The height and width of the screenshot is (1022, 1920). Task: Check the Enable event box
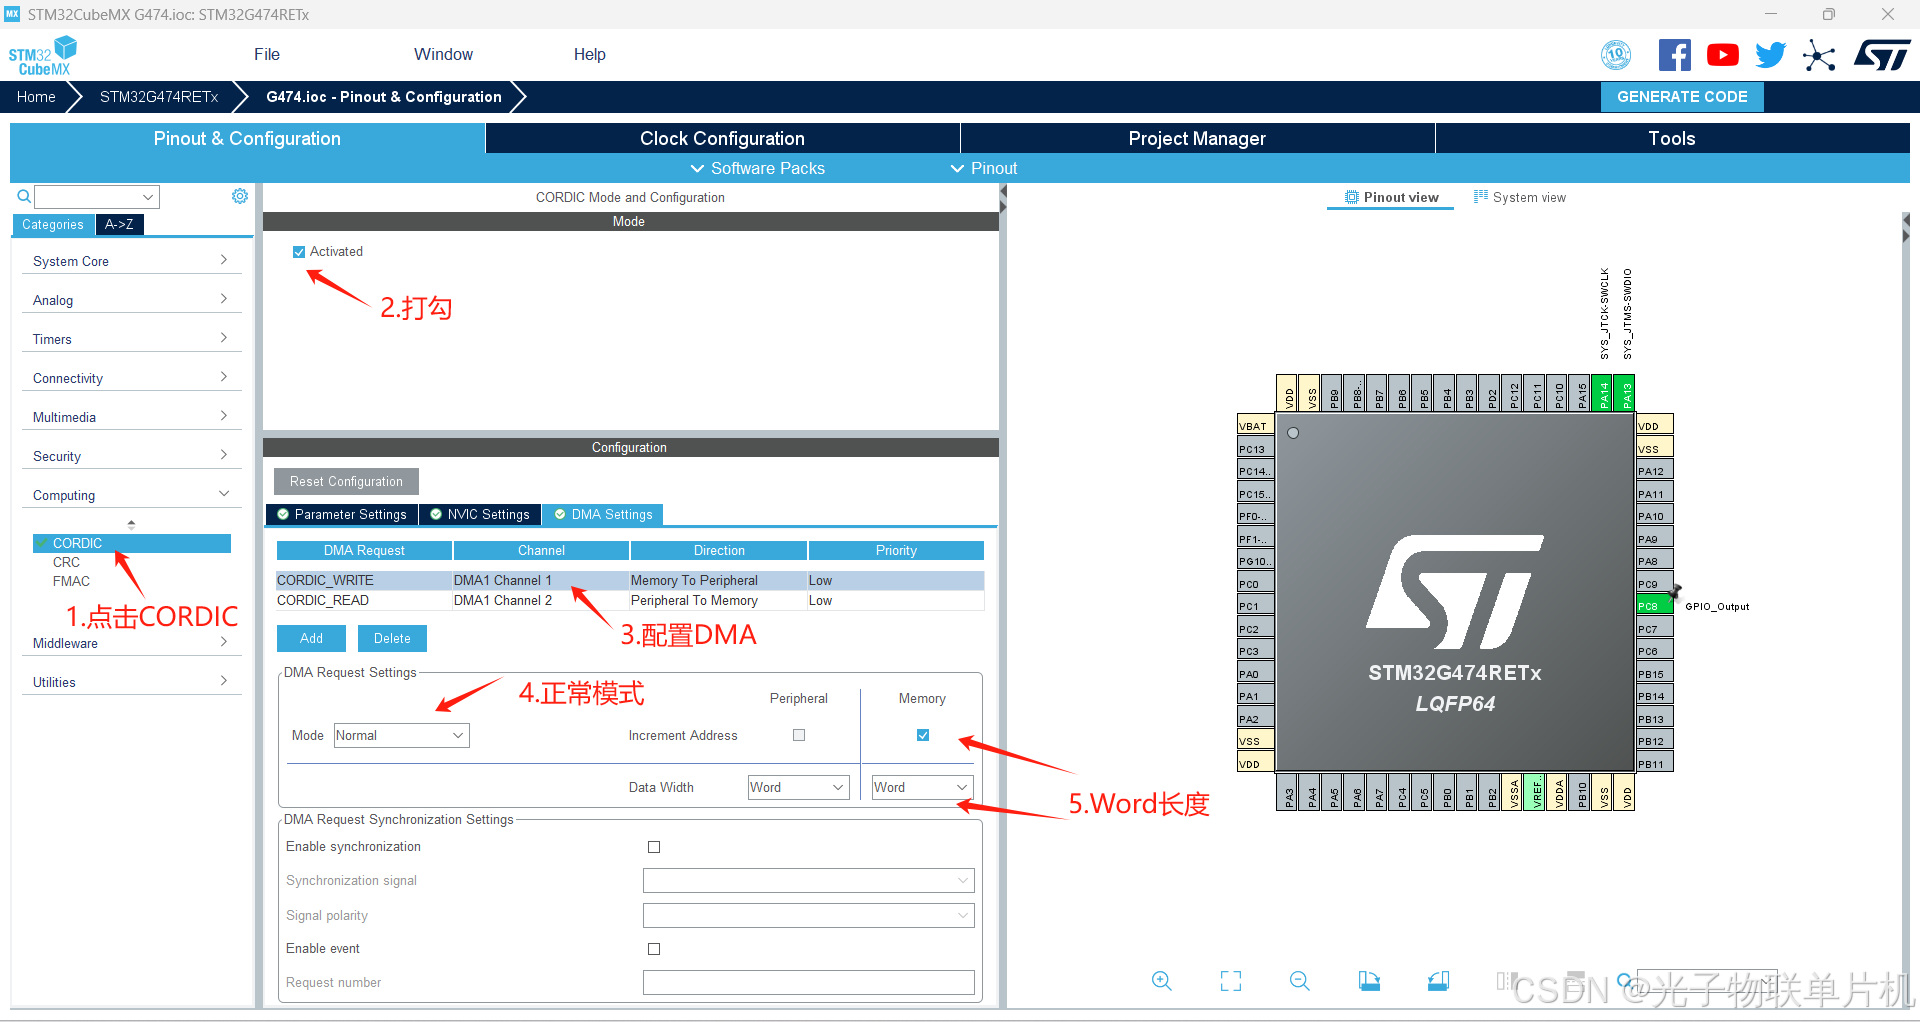click(x=654, y=949)
